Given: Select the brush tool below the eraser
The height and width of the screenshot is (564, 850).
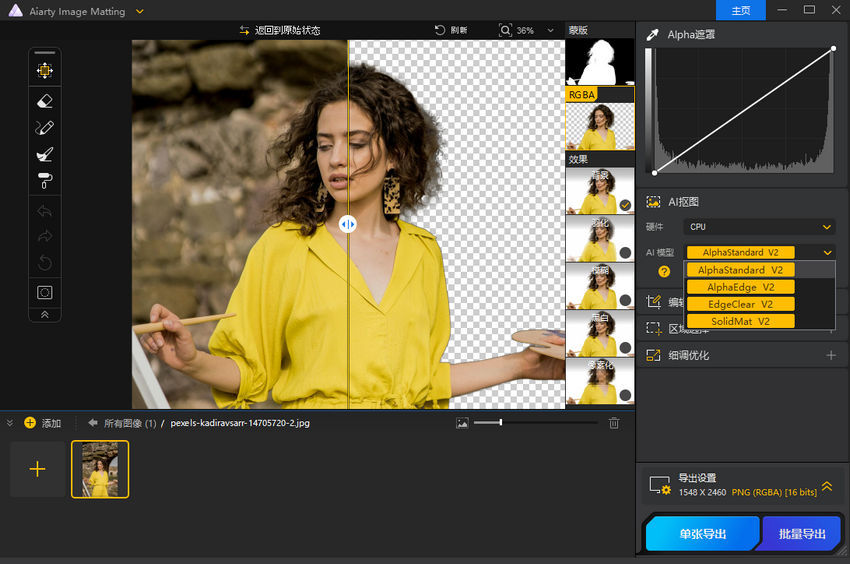Looking at the screenshot, I should (x=44, y=128).
